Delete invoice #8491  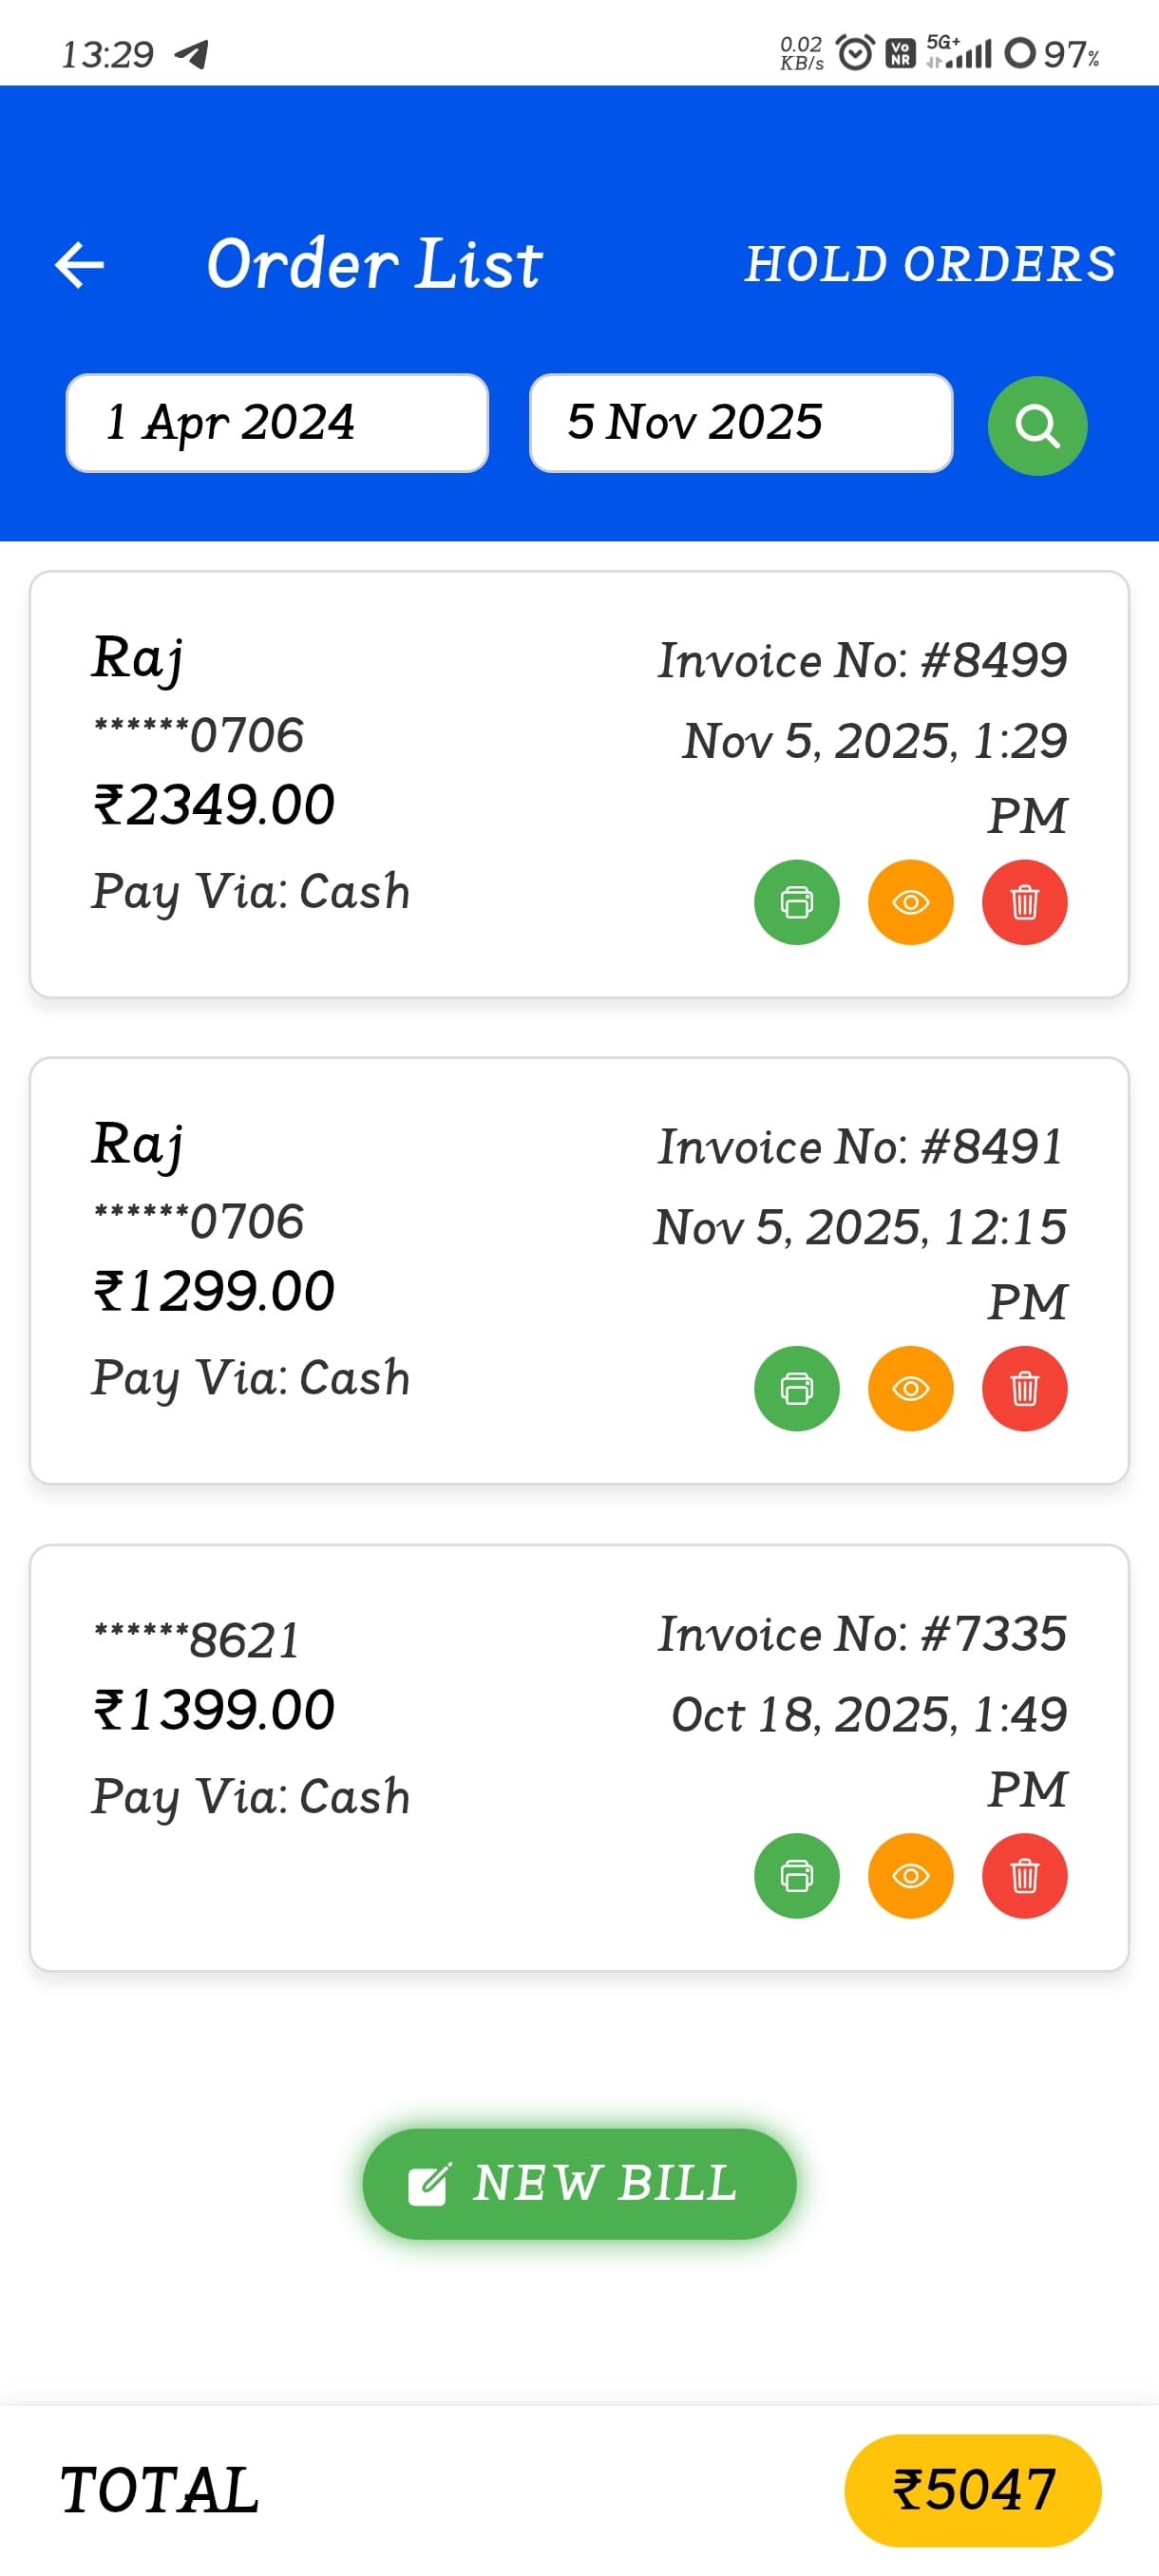pos(1024,1388)
